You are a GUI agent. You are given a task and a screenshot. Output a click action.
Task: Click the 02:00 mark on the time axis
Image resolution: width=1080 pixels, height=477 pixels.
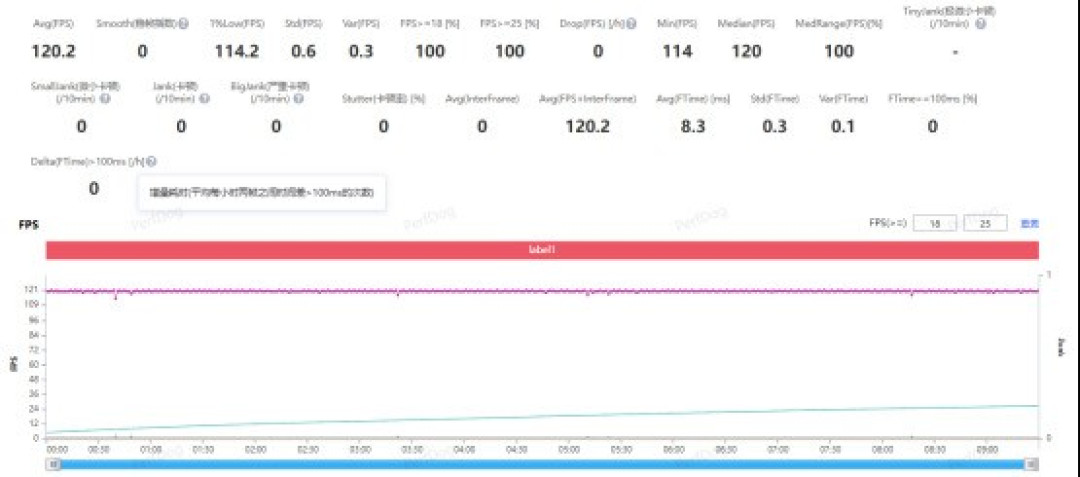click(x=255, y=449)
